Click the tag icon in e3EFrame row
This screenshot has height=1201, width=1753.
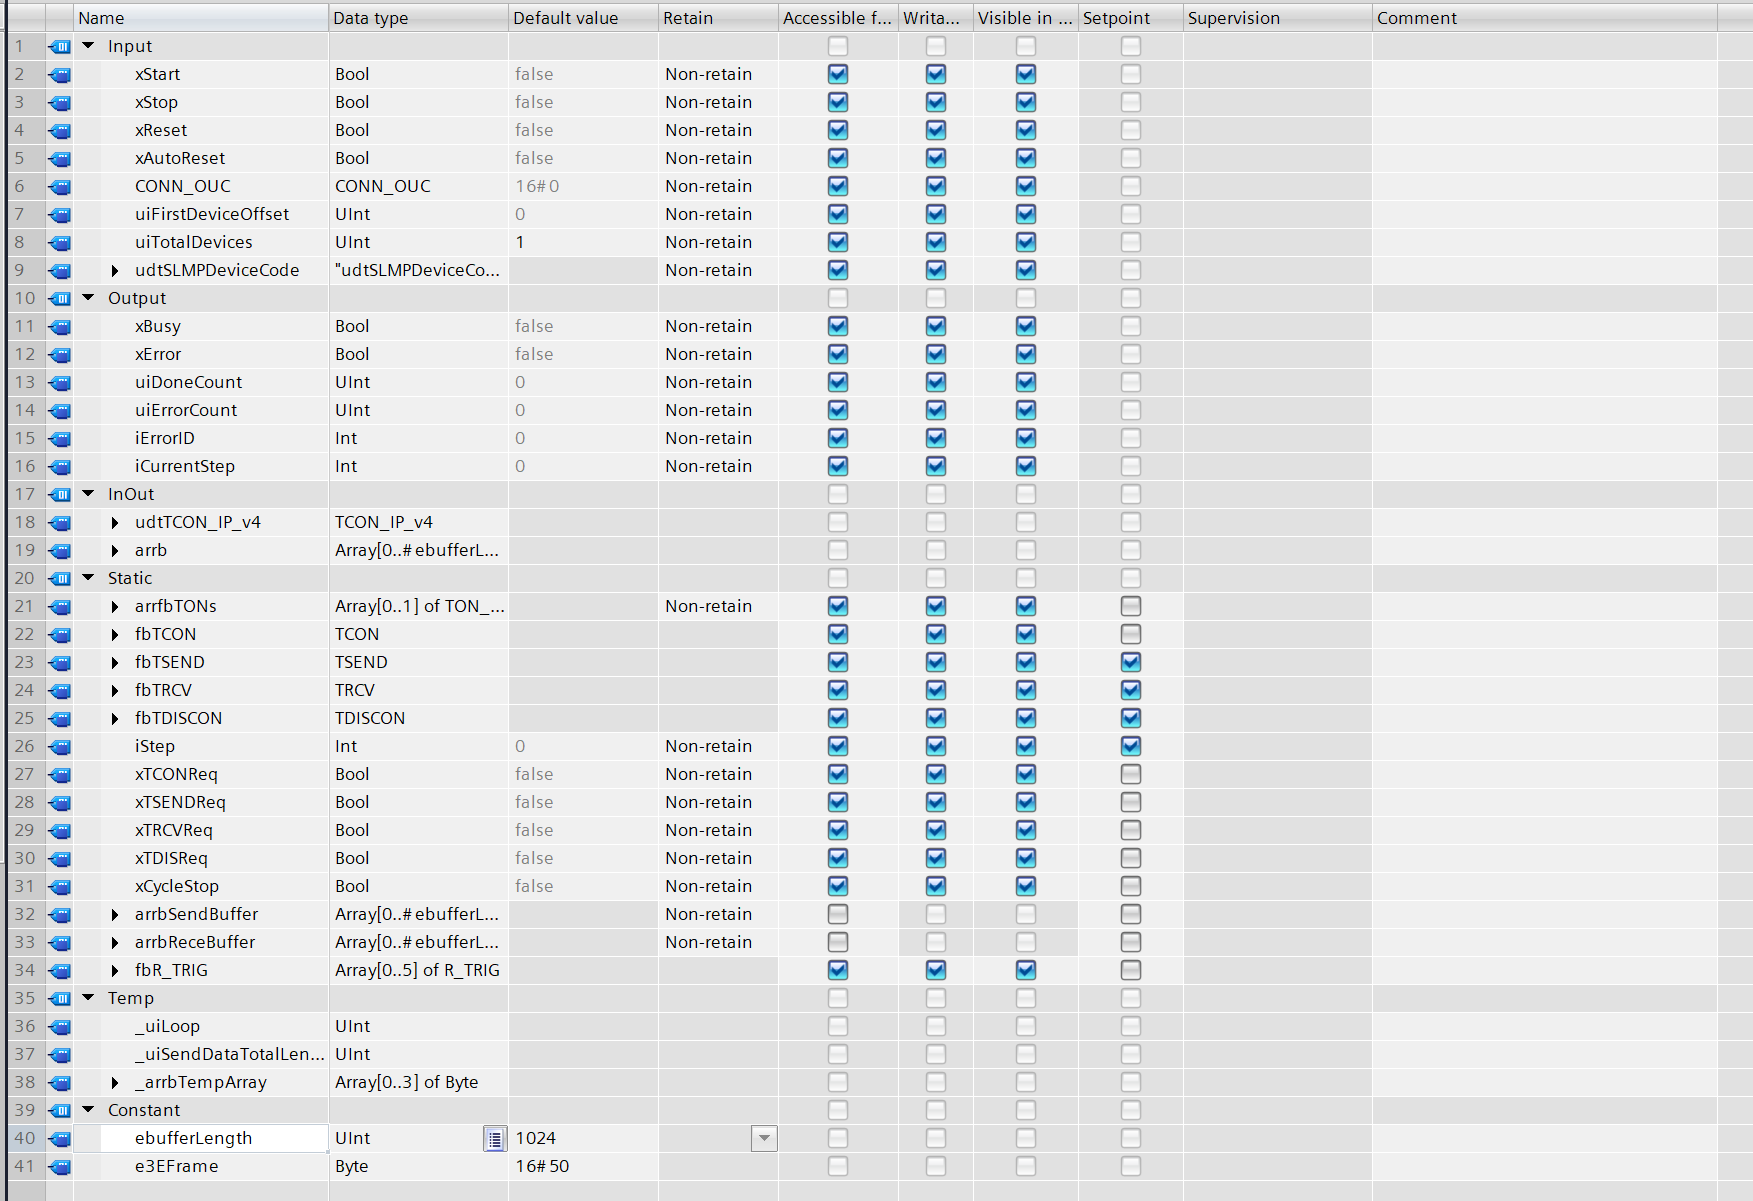[x=60, y=1166]
